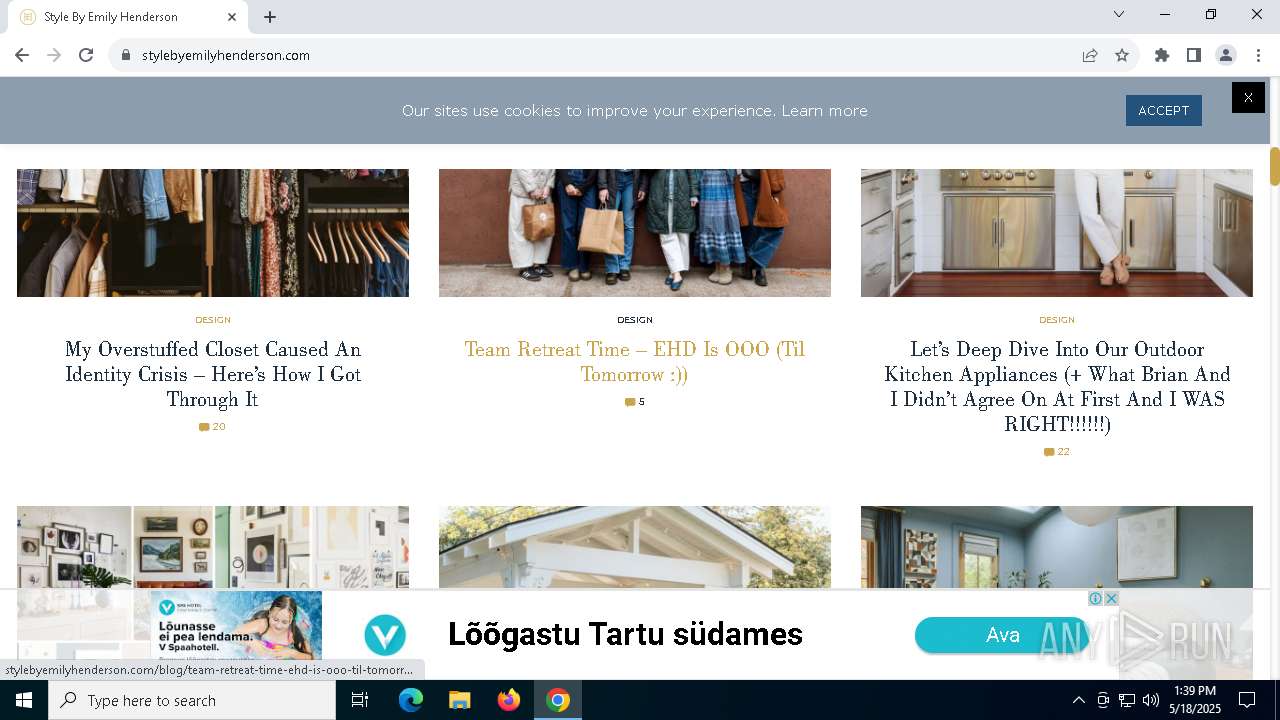View the 22 comments on kitchen article

[1057, 452]
